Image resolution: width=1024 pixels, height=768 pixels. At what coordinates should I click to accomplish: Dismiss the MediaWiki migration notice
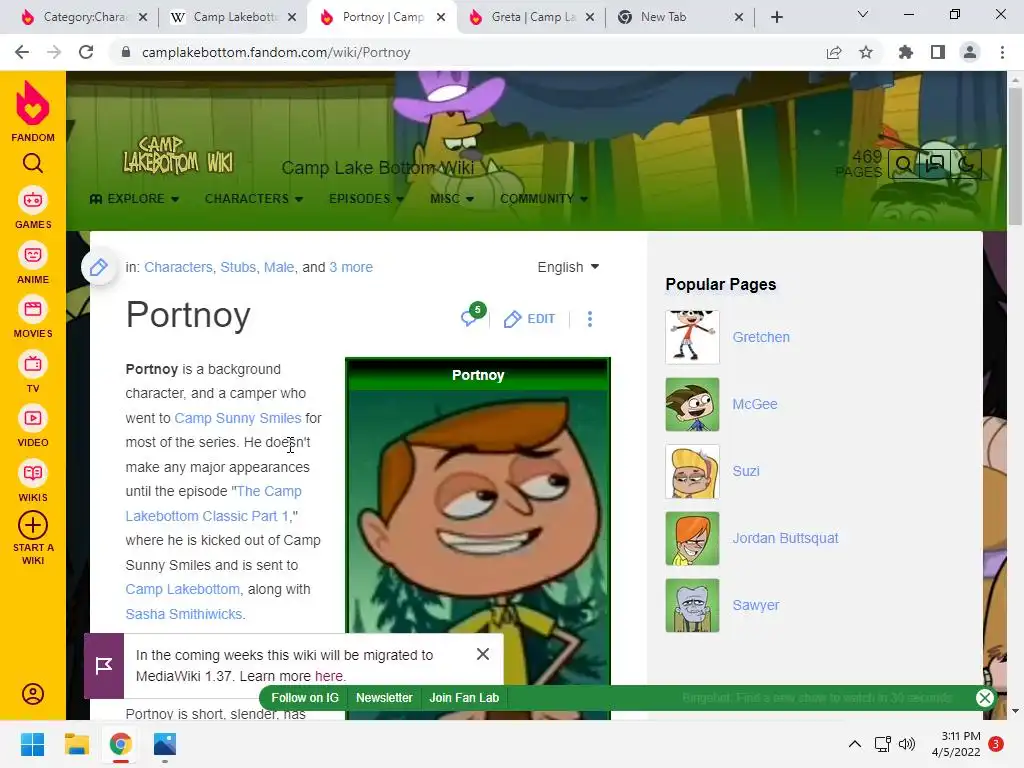(483, 654)
